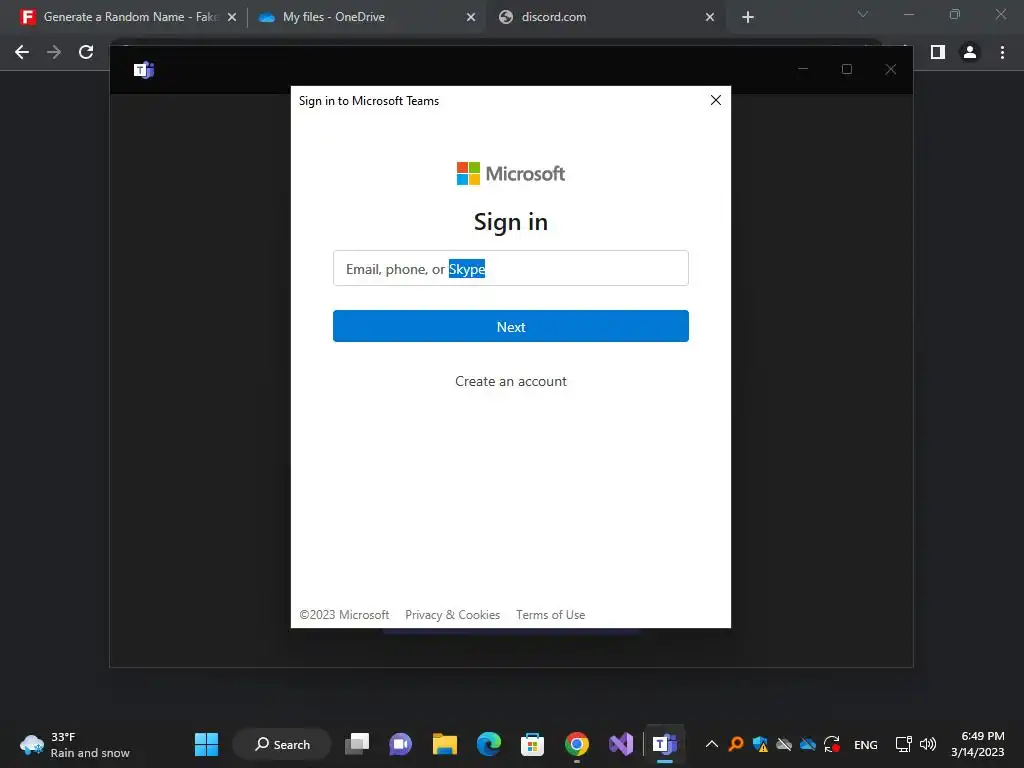Open the weather widget Rain and snow
1024x768 pixels.
point(75,744)
